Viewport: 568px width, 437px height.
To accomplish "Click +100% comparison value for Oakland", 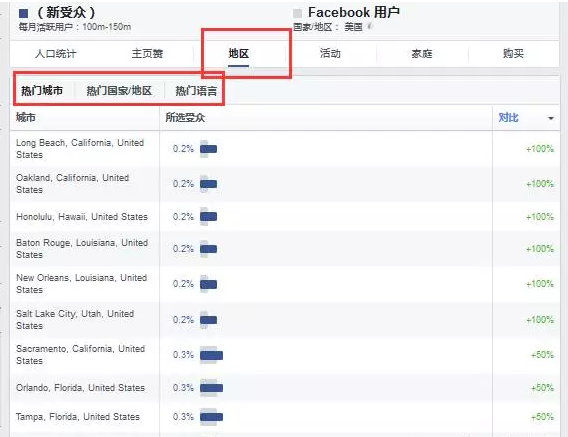I will pyautogui.click(x=540, y=184).
